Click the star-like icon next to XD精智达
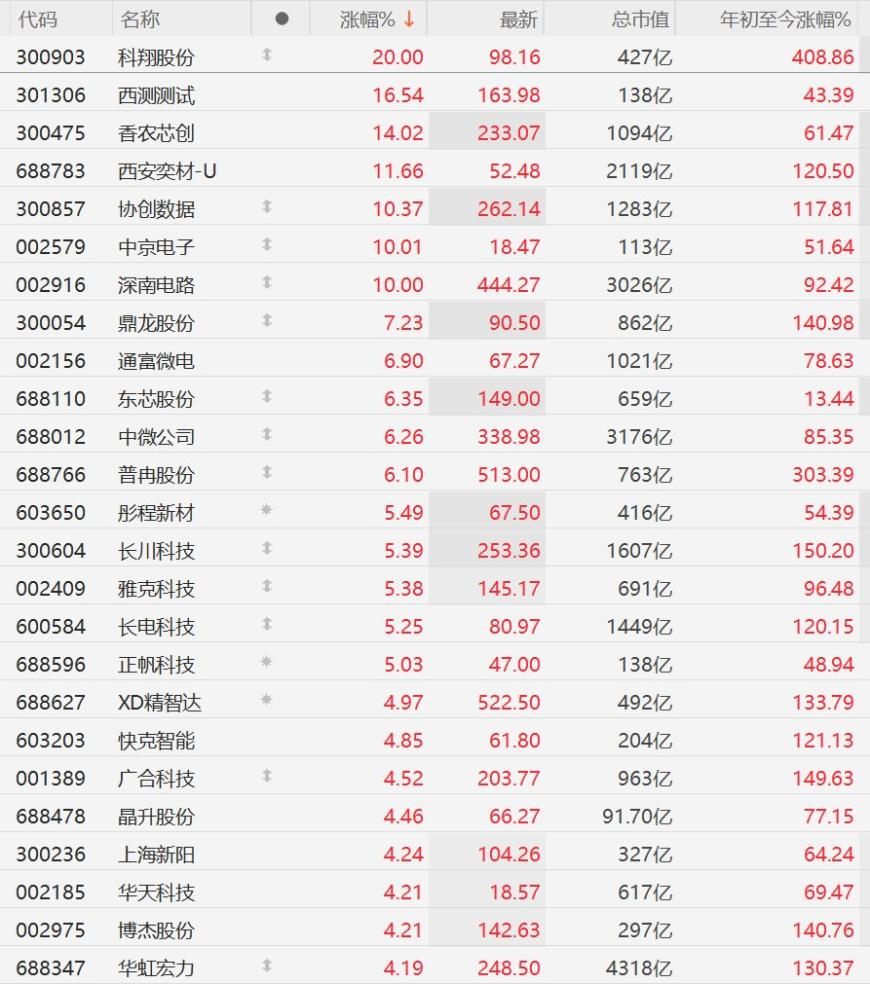 [266, 699]
